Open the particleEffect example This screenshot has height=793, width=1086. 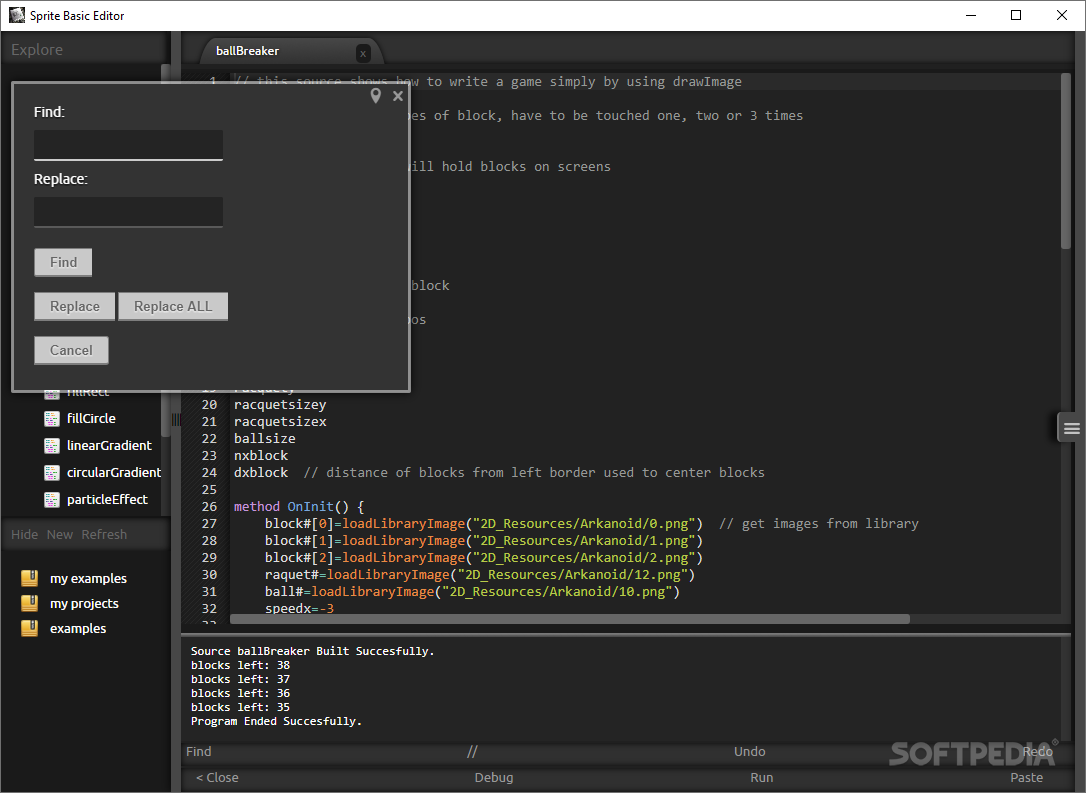[107, 499]
